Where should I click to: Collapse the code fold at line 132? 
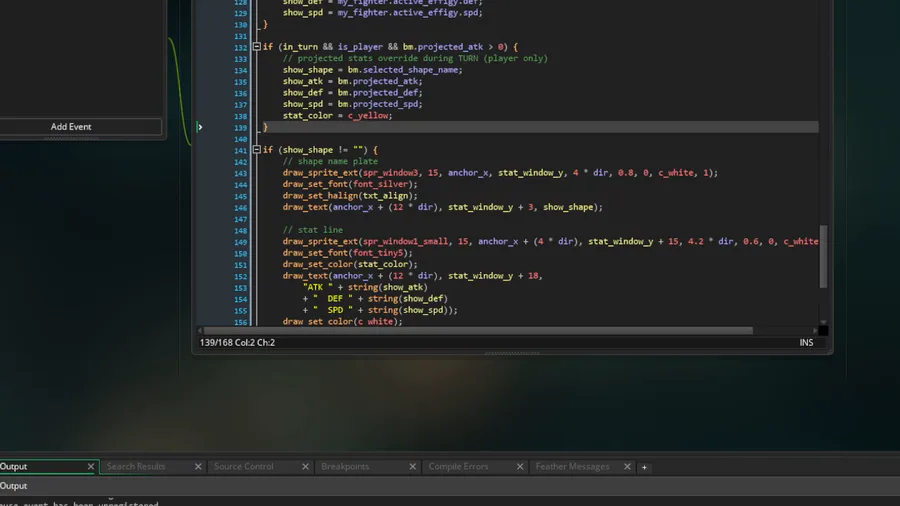click(257, 46)
